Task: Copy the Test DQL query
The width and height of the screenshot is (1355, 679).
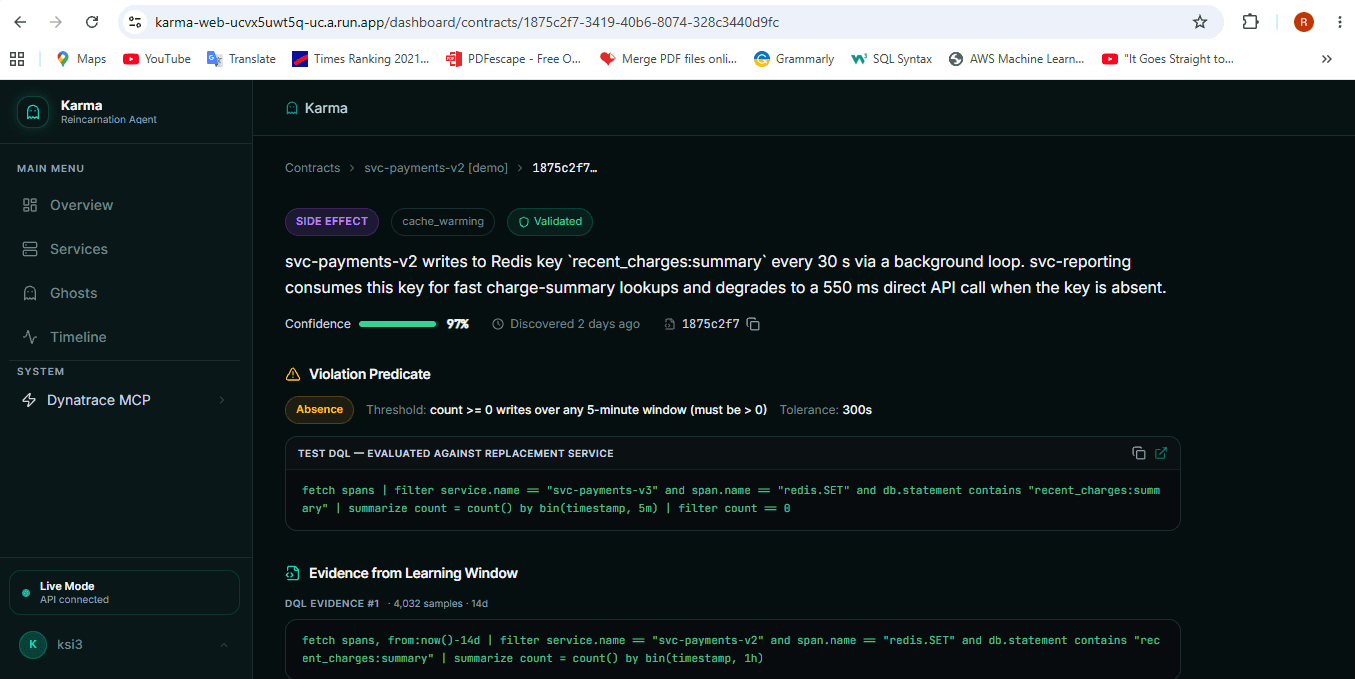Action: coord(1139,453)
